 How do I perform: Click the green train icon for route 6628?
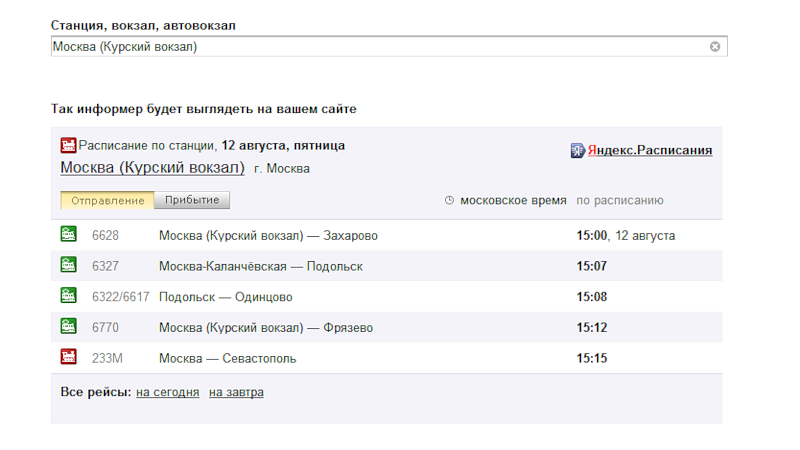coord(68,235)
